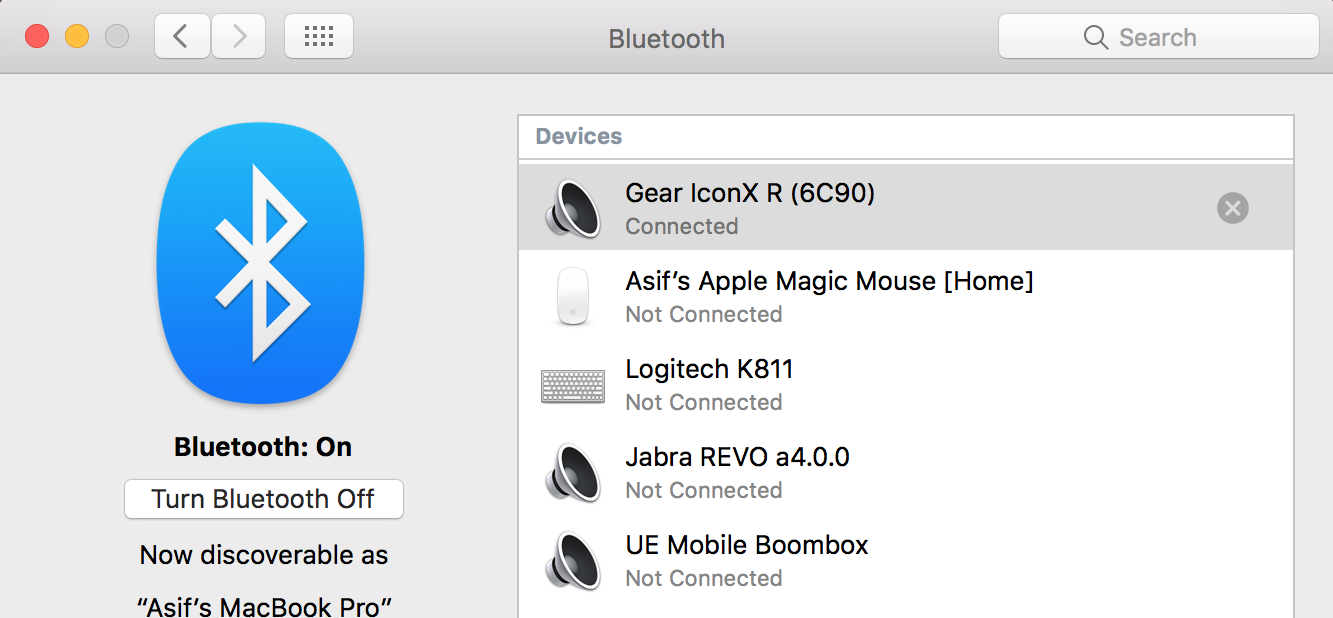Click the Jabra REVO speaker icon

tap(573, 473)
